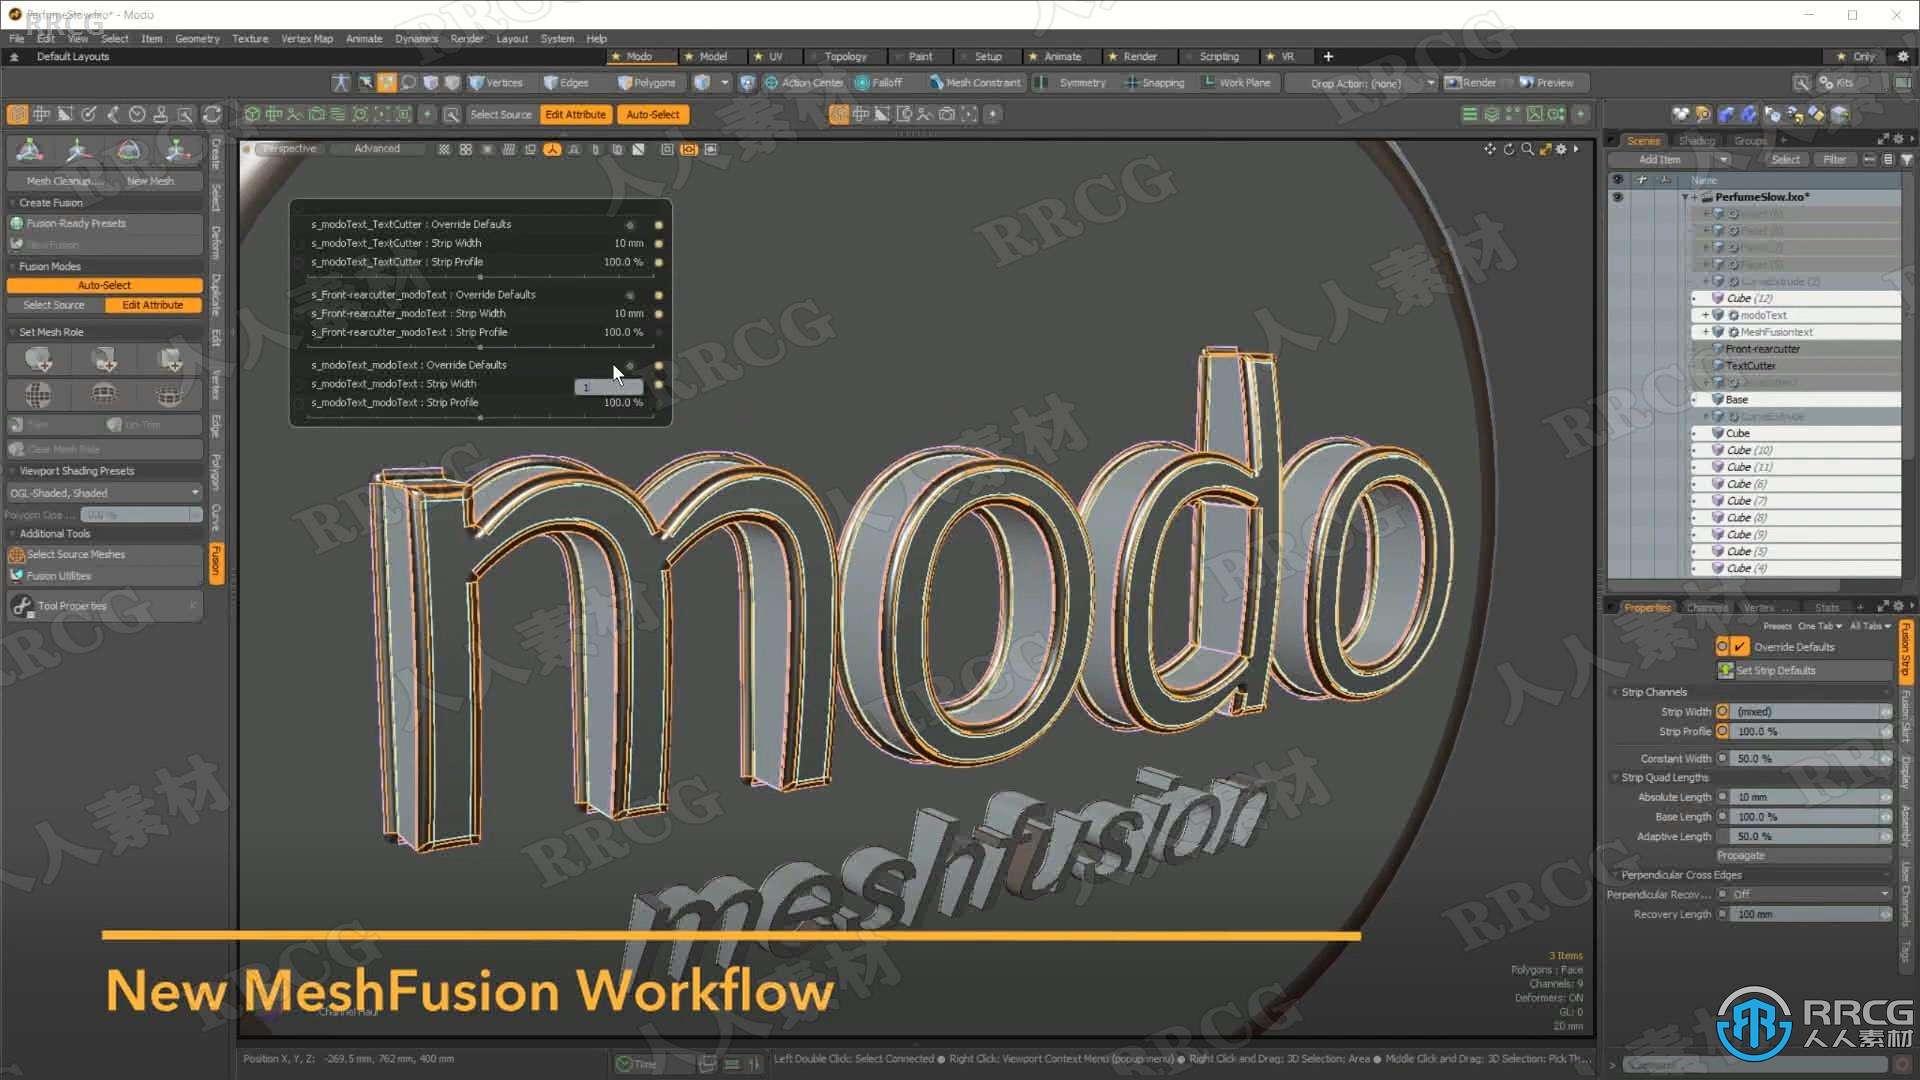Click the Item list filter funnel icon
Screen dimensions: 1920x1080
(x=1907, y=159)
